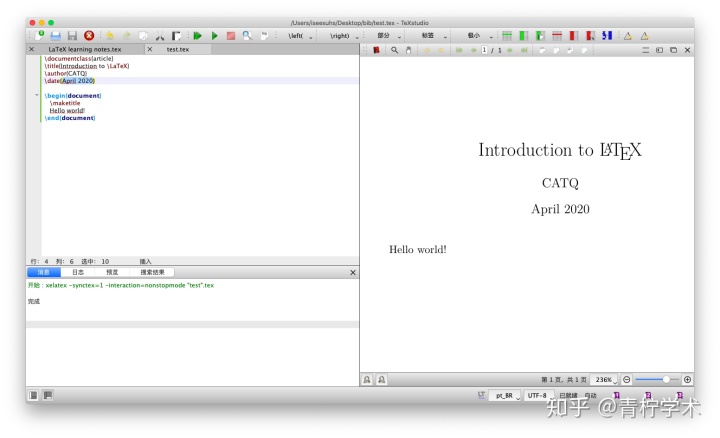Zoom in with the plus button
This screenshot has height=438, width=720.
point(687,380)
